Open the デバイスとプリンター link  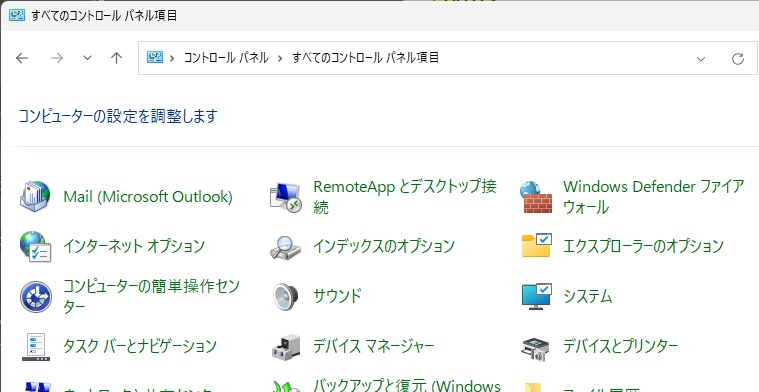tap(621, 347)
